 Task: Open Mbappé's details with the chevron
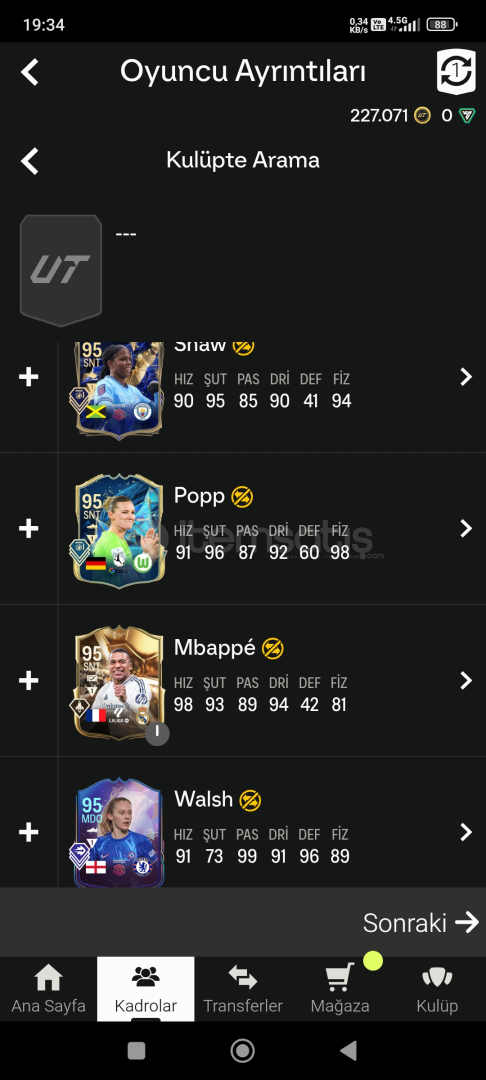[466, 681]
